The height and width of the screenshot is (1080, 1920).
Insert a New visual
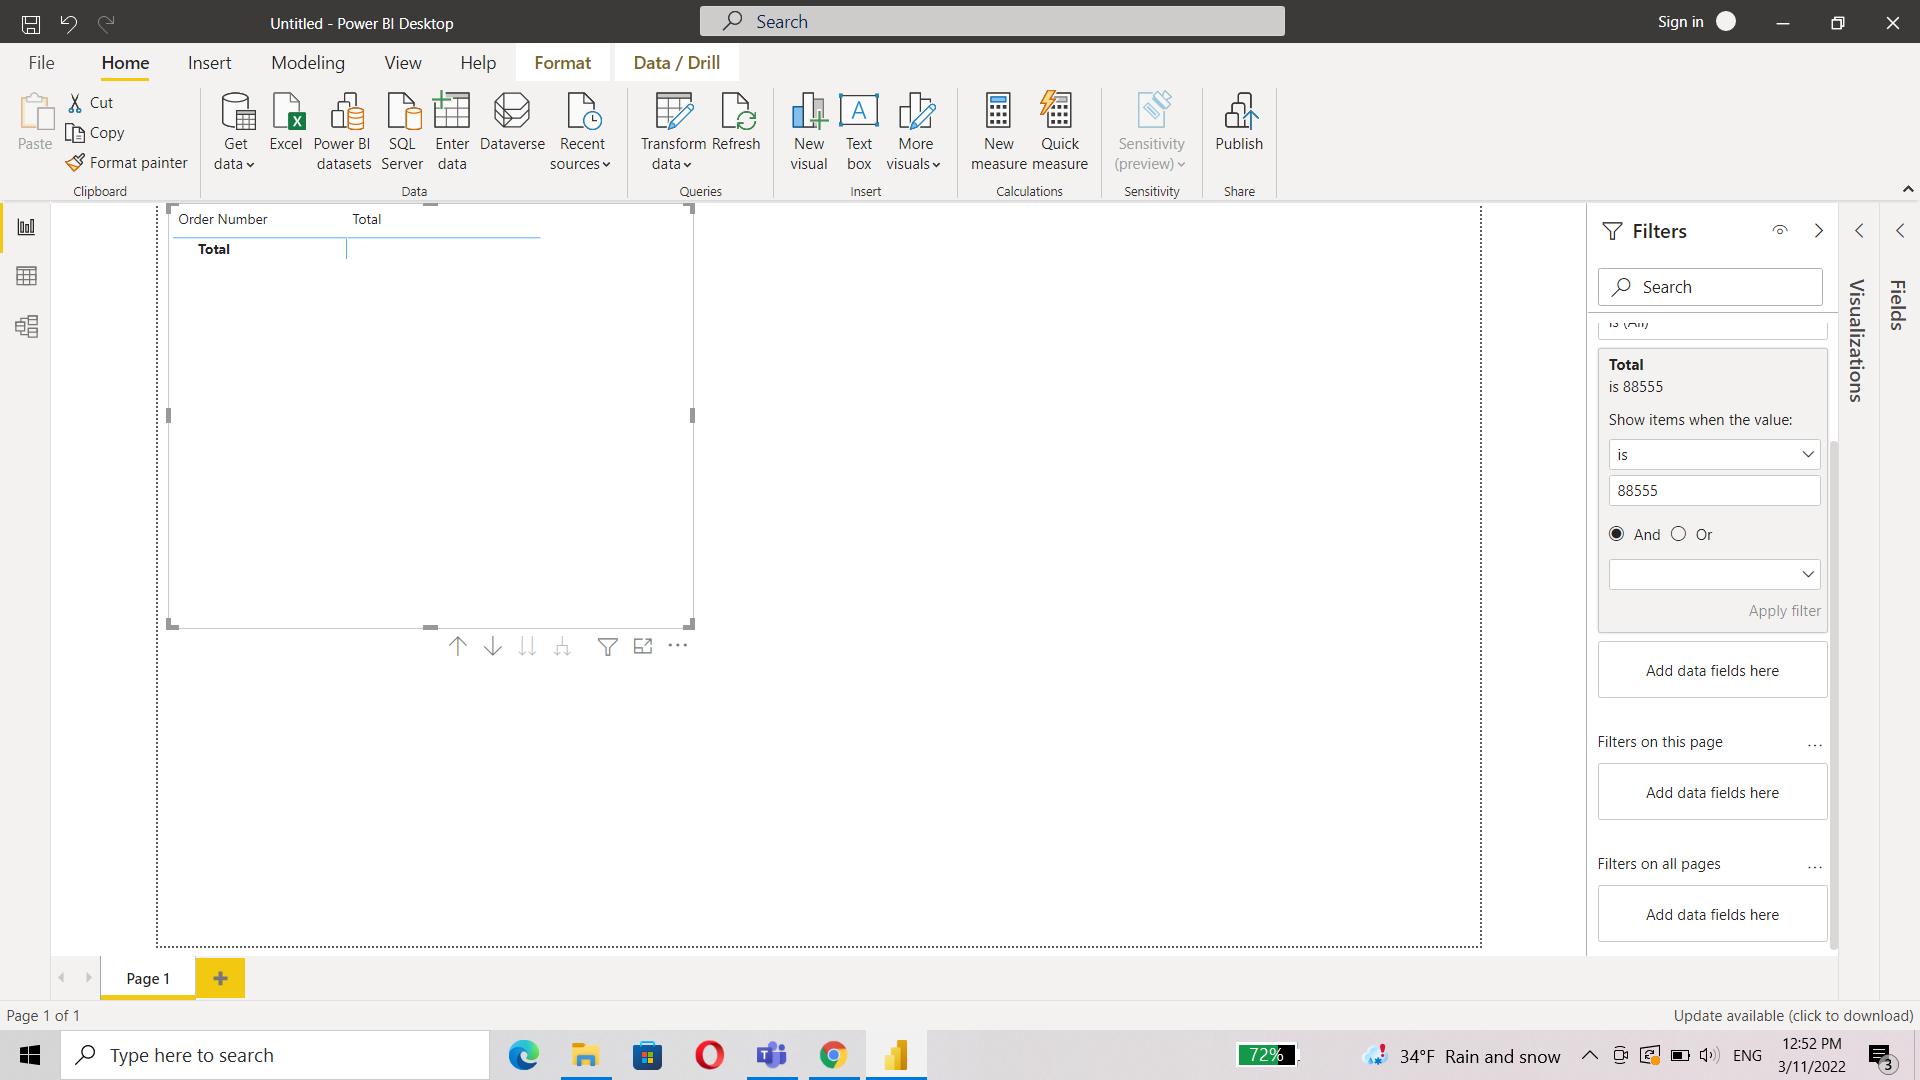(x=809, y=132)
